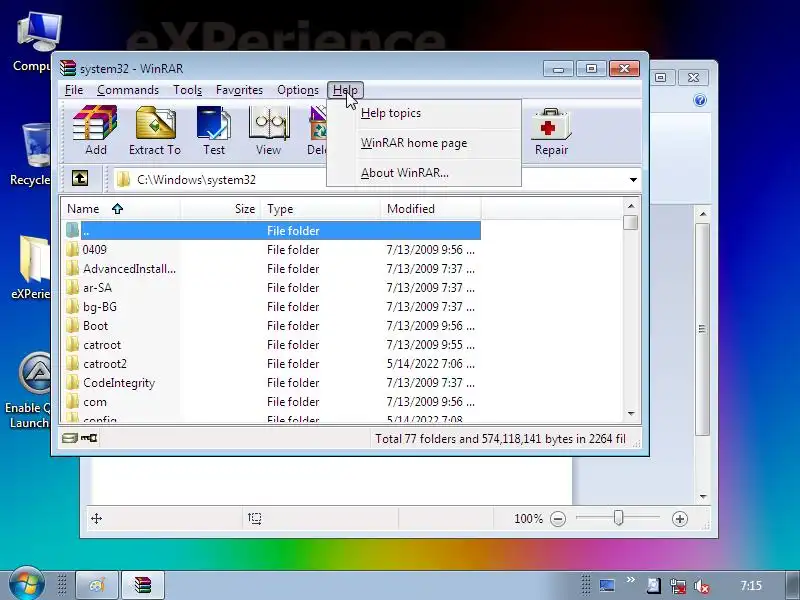
Task: Select the catroot2 folder row
Action: 272,364
